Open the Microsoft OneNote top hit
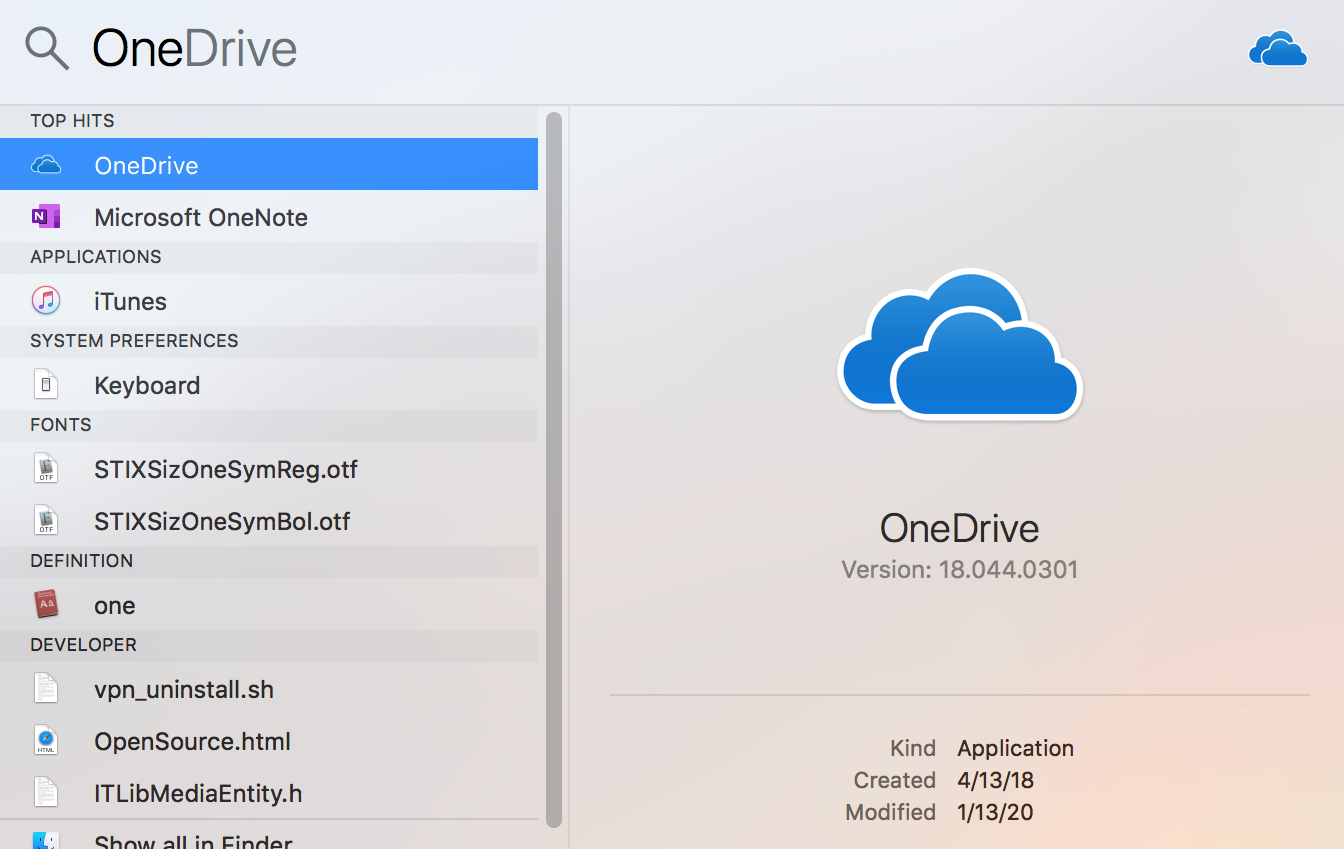 [200, 216]
